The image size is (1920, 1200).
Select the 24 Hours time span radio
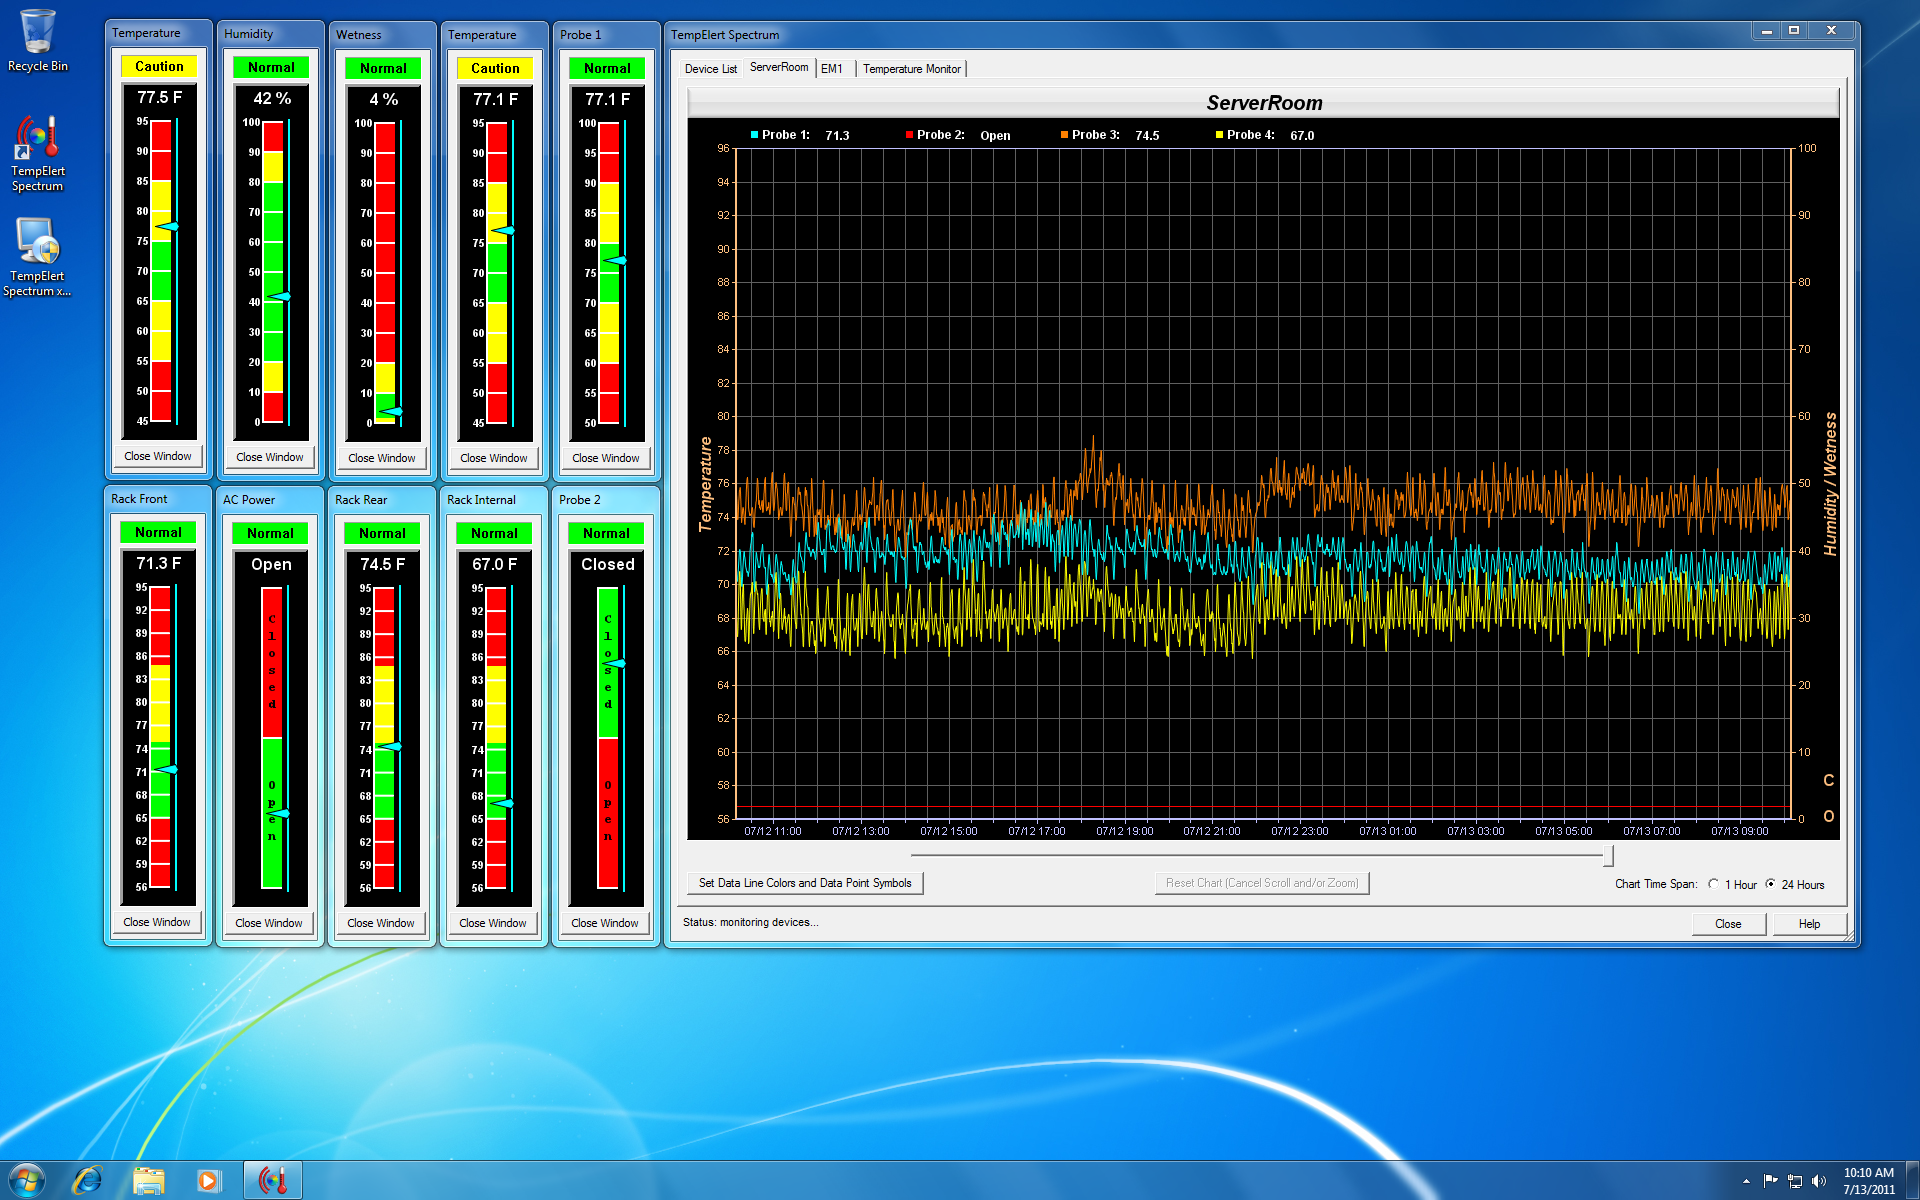pyautogui.click(x=1771, y=884)
